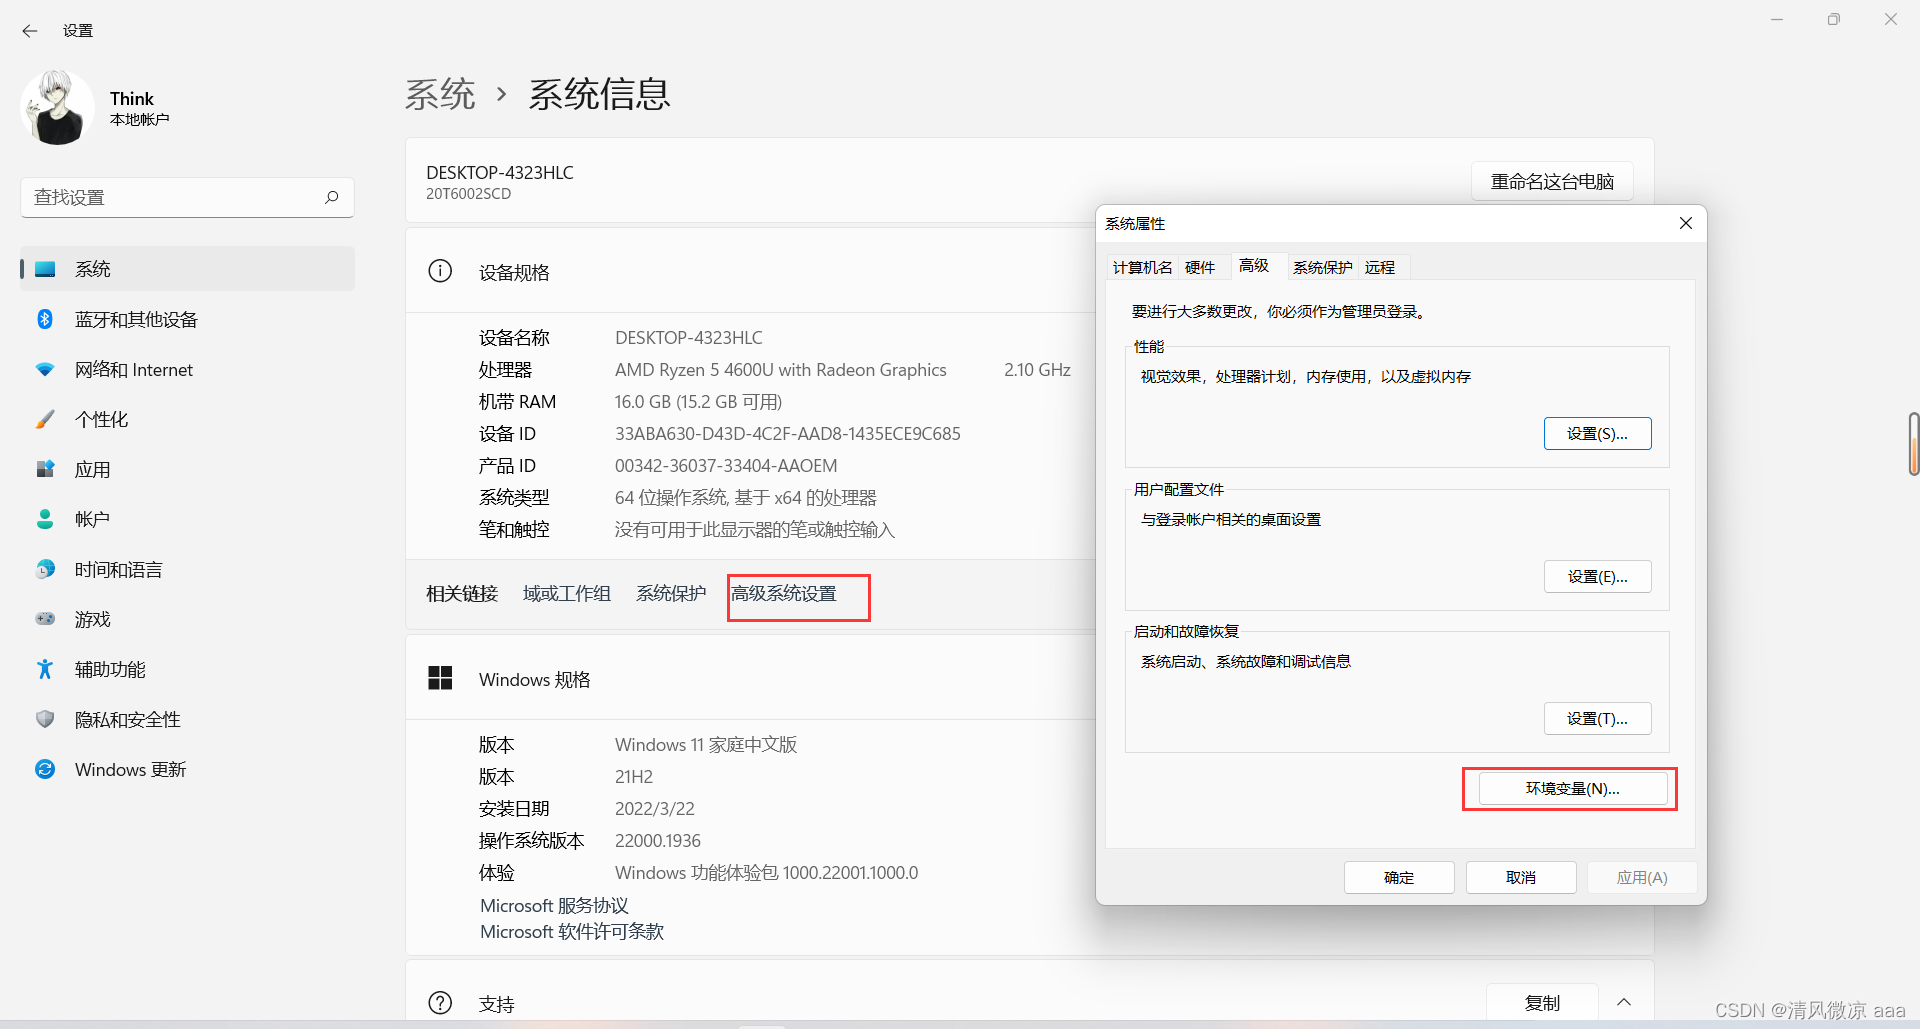Select the 系统 monitor icon in sidebar
Image resolution: width=1920 pixels, height=1029 pixels.
(45, 269)
